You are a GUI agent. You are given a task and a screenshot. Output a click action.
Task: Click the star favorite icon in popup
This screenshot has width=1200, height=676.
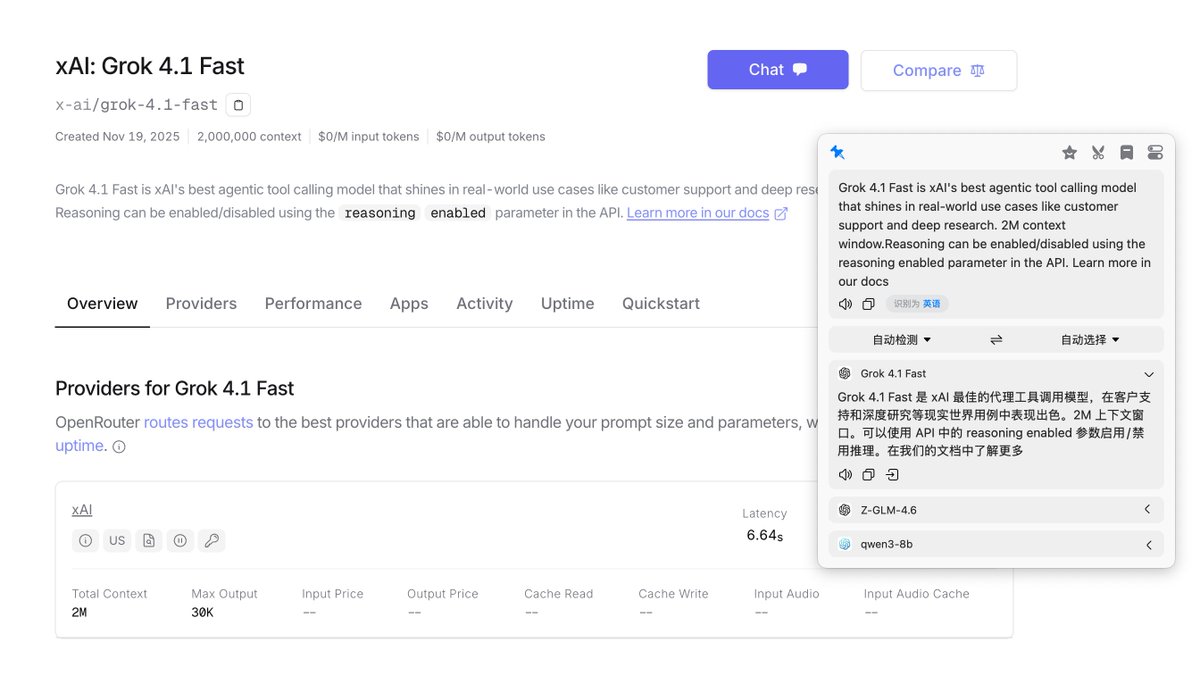1069,153
